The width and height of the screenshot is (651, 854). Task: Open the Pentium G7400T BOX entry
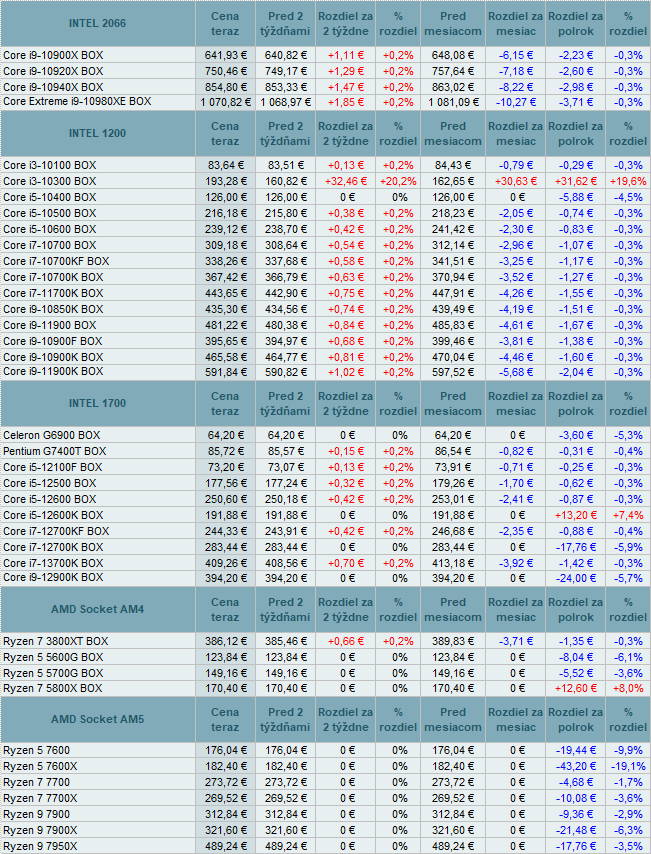tap(54, 451)
